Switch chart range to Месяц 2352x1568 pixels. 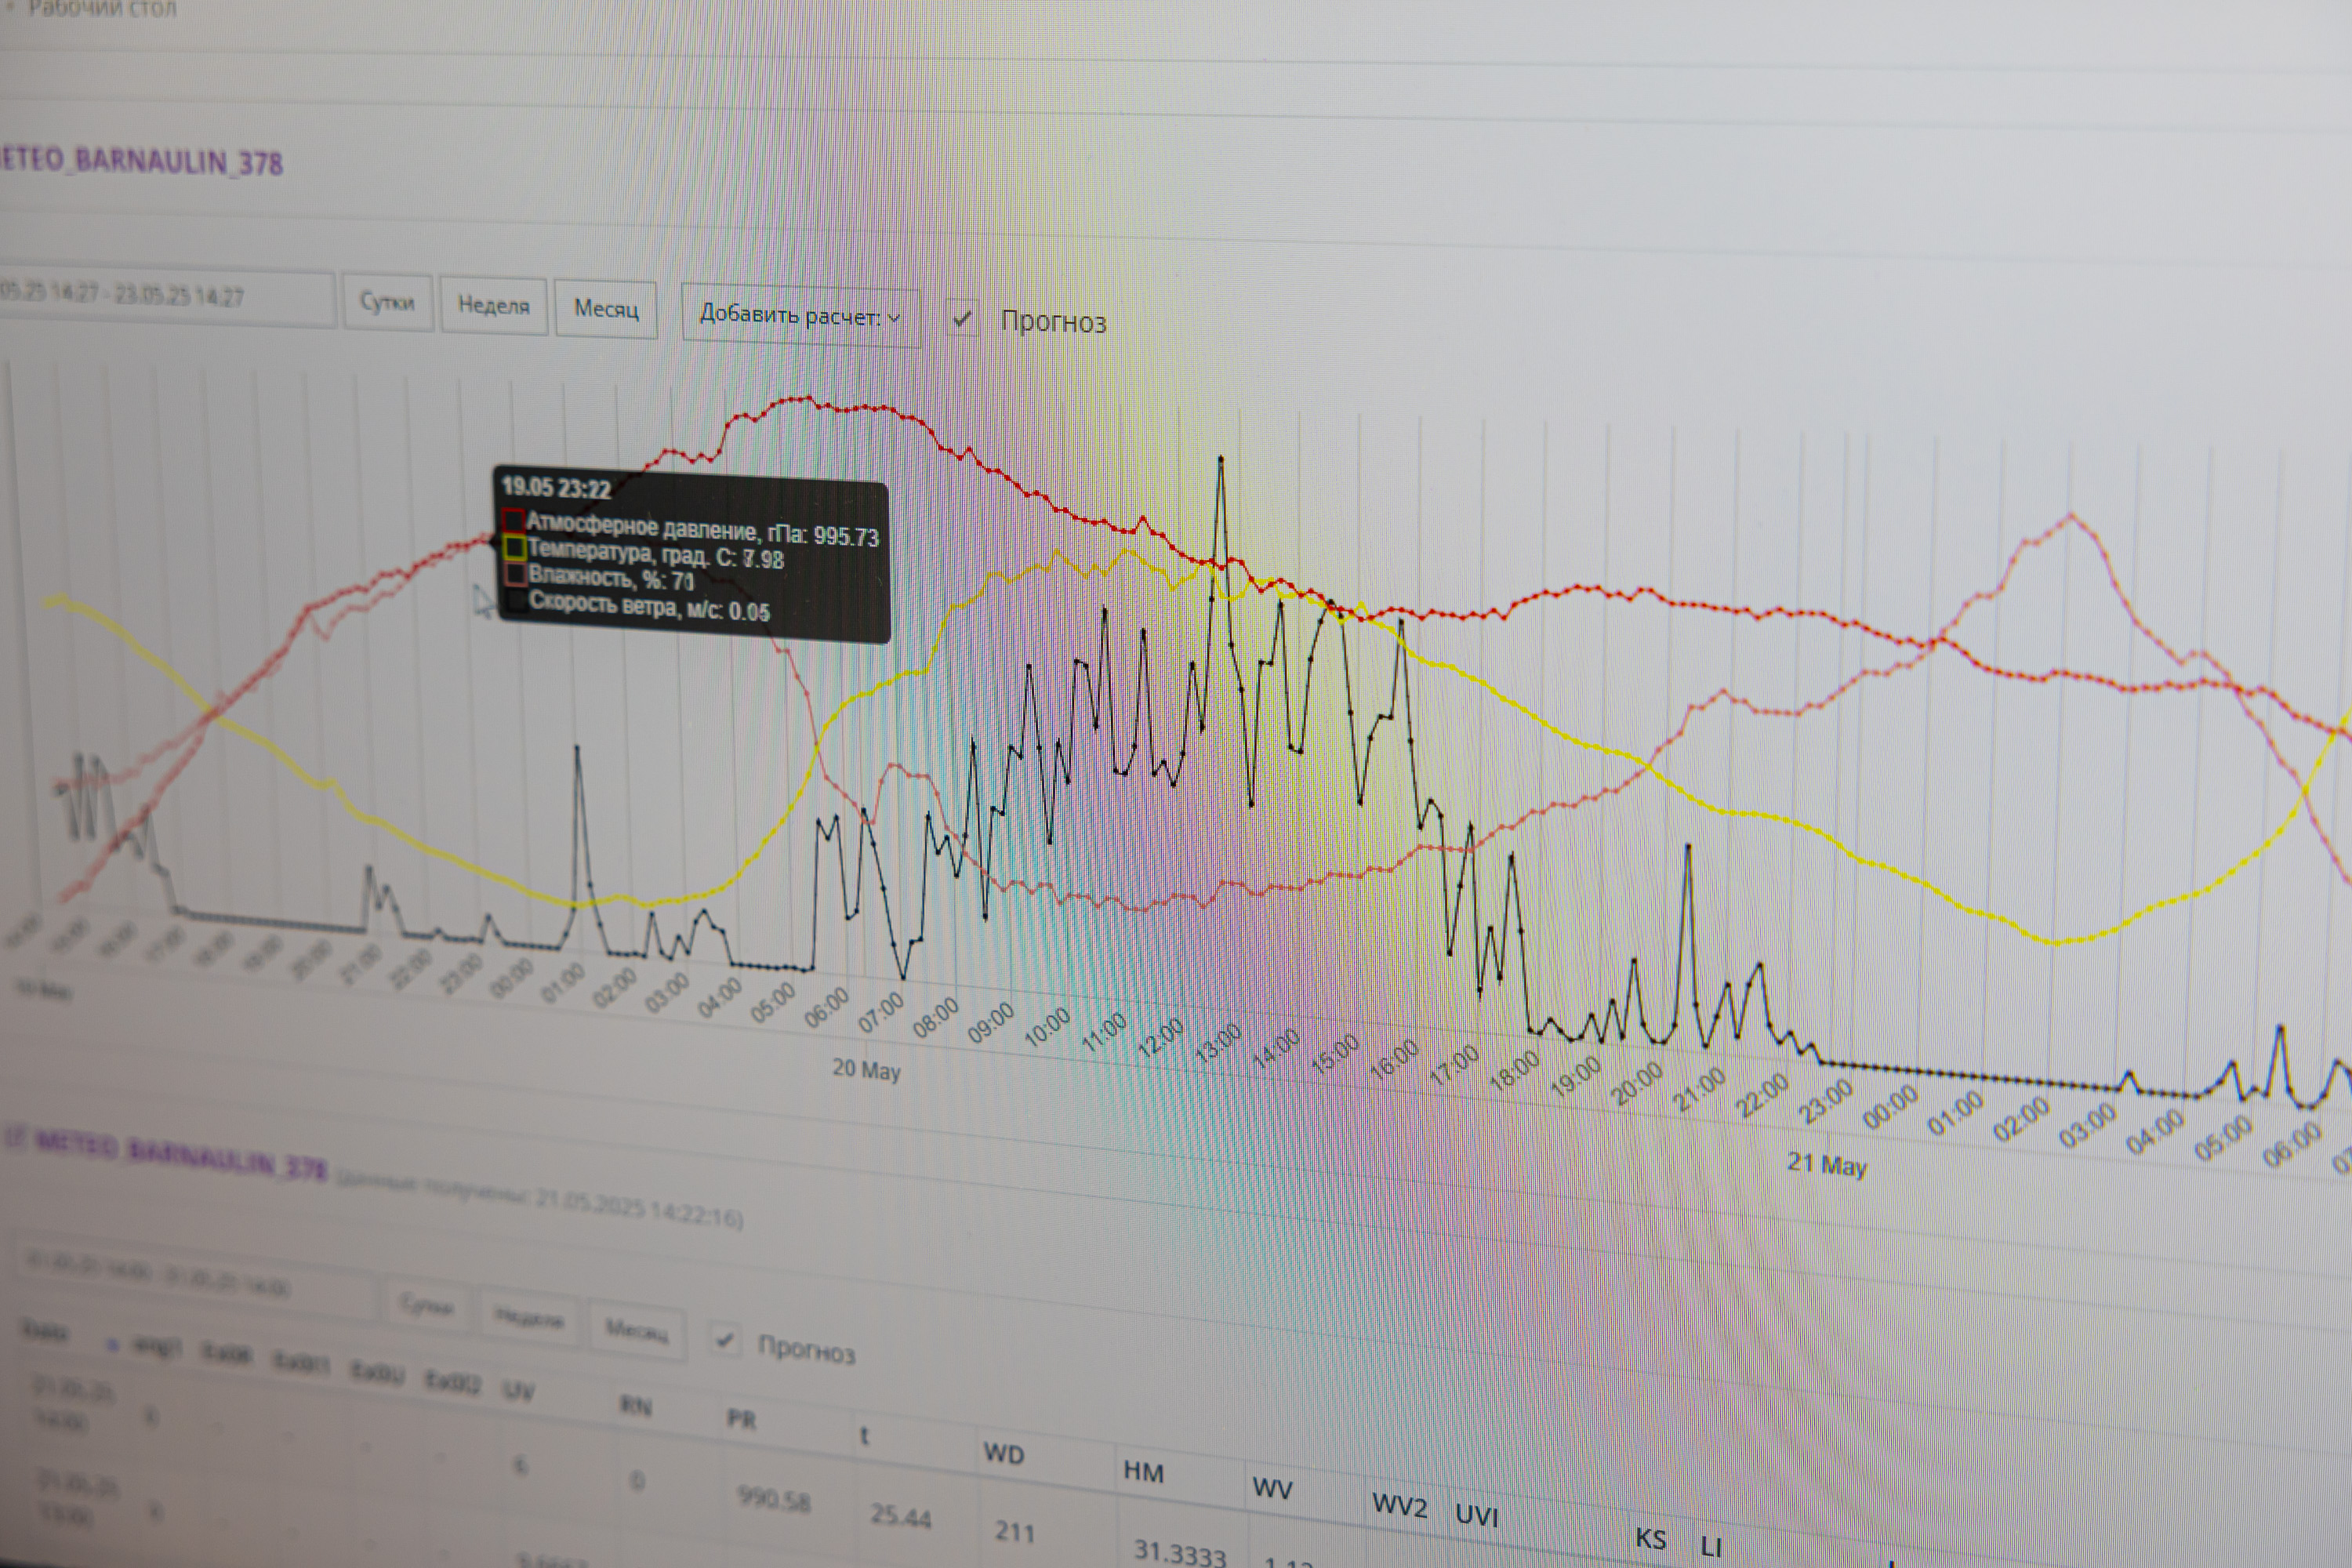pos(606,309)
